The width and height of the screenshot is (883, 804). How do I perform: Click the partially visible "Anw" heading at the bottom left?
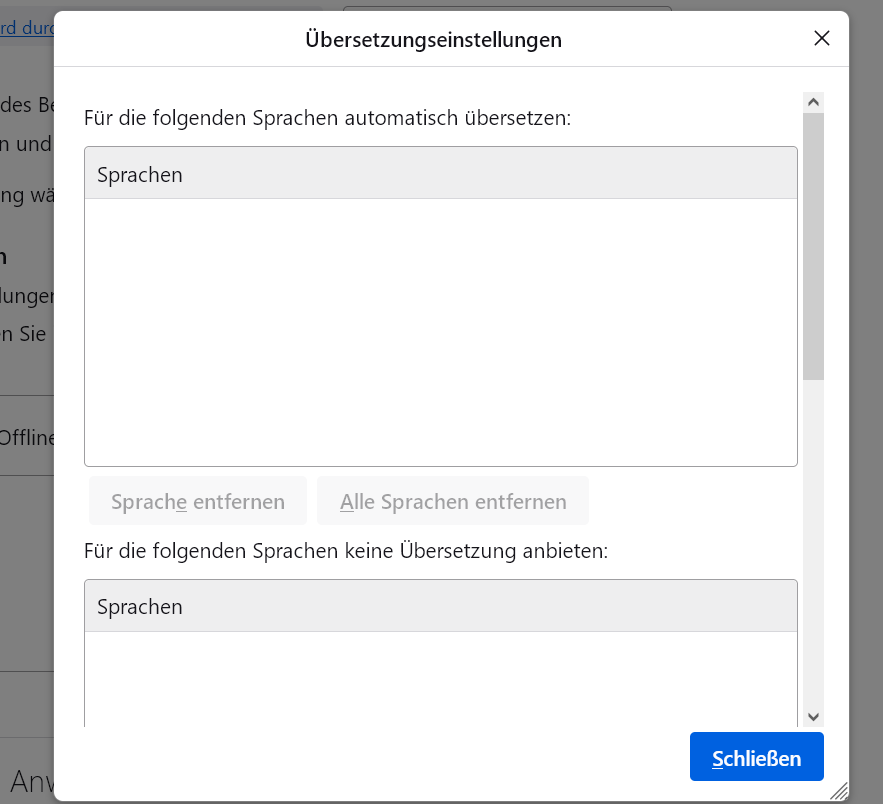(28, 780)
